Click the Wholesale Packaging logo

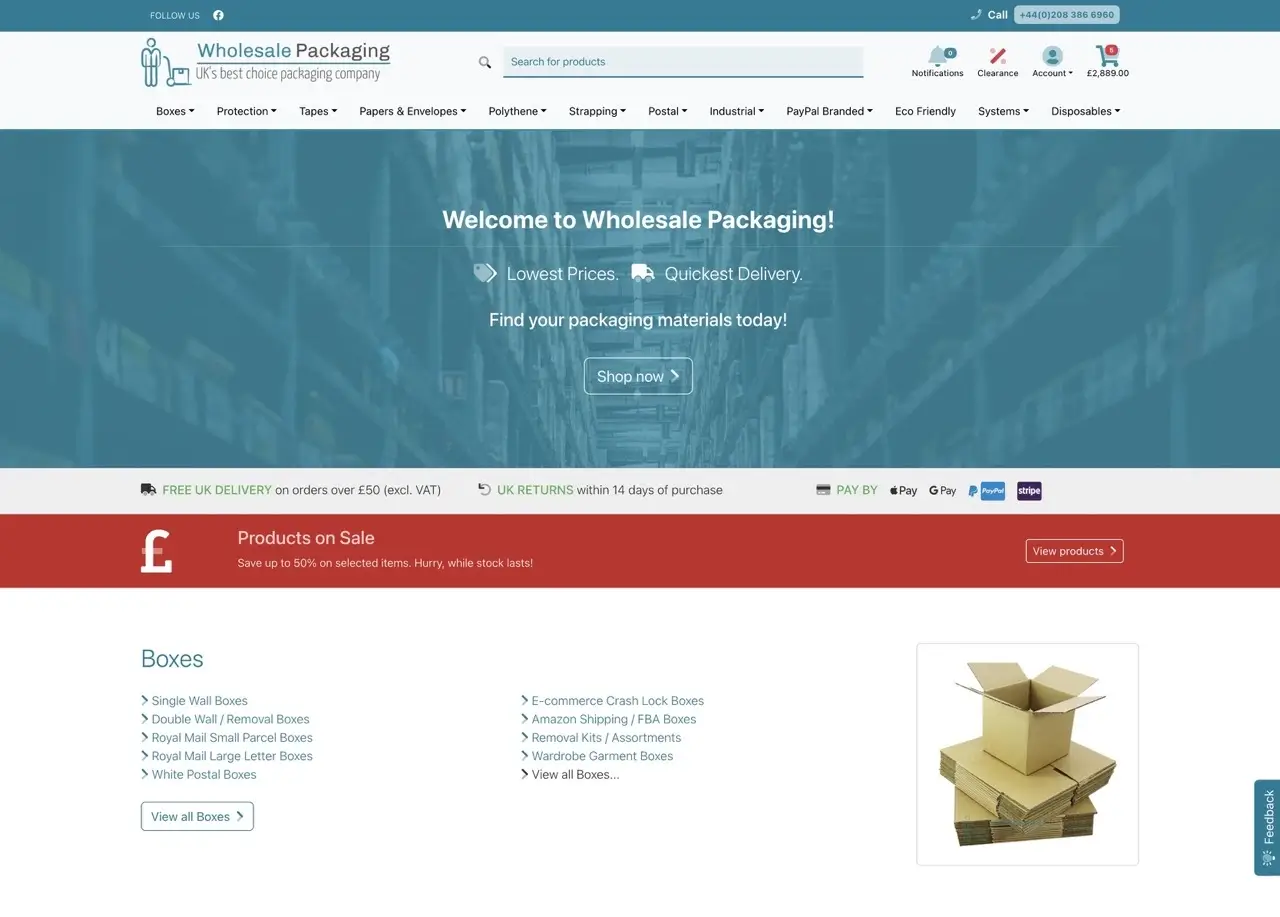tap(266, 62)
